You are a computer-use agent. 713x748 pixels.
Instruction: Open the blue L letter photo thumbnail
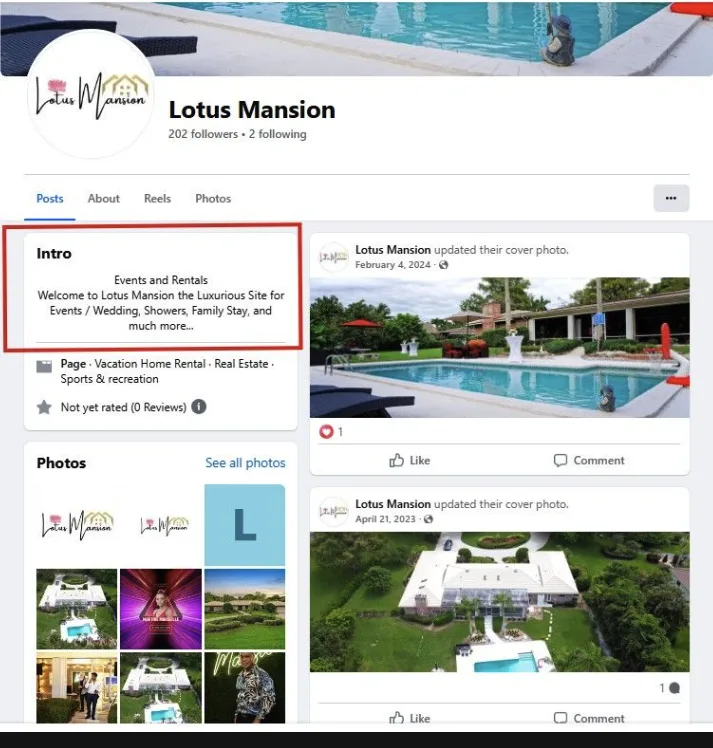coord(245,525)
